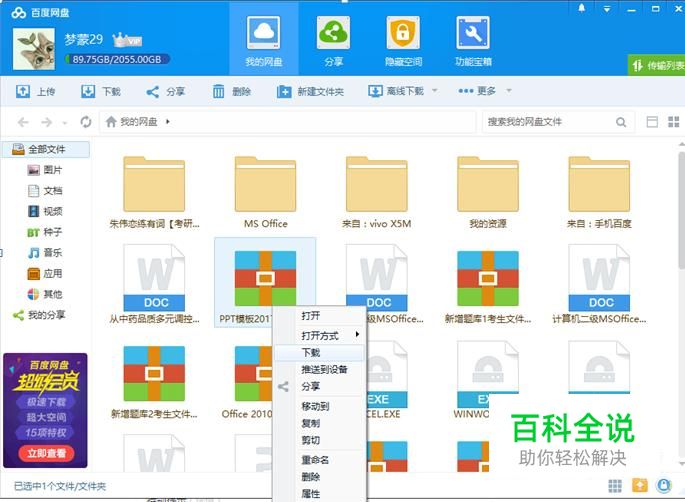Image resolution: width=685 pixels, height=502 pixels.
Task: Select the 新增题库2考生文件 archive
Action: 154,381
